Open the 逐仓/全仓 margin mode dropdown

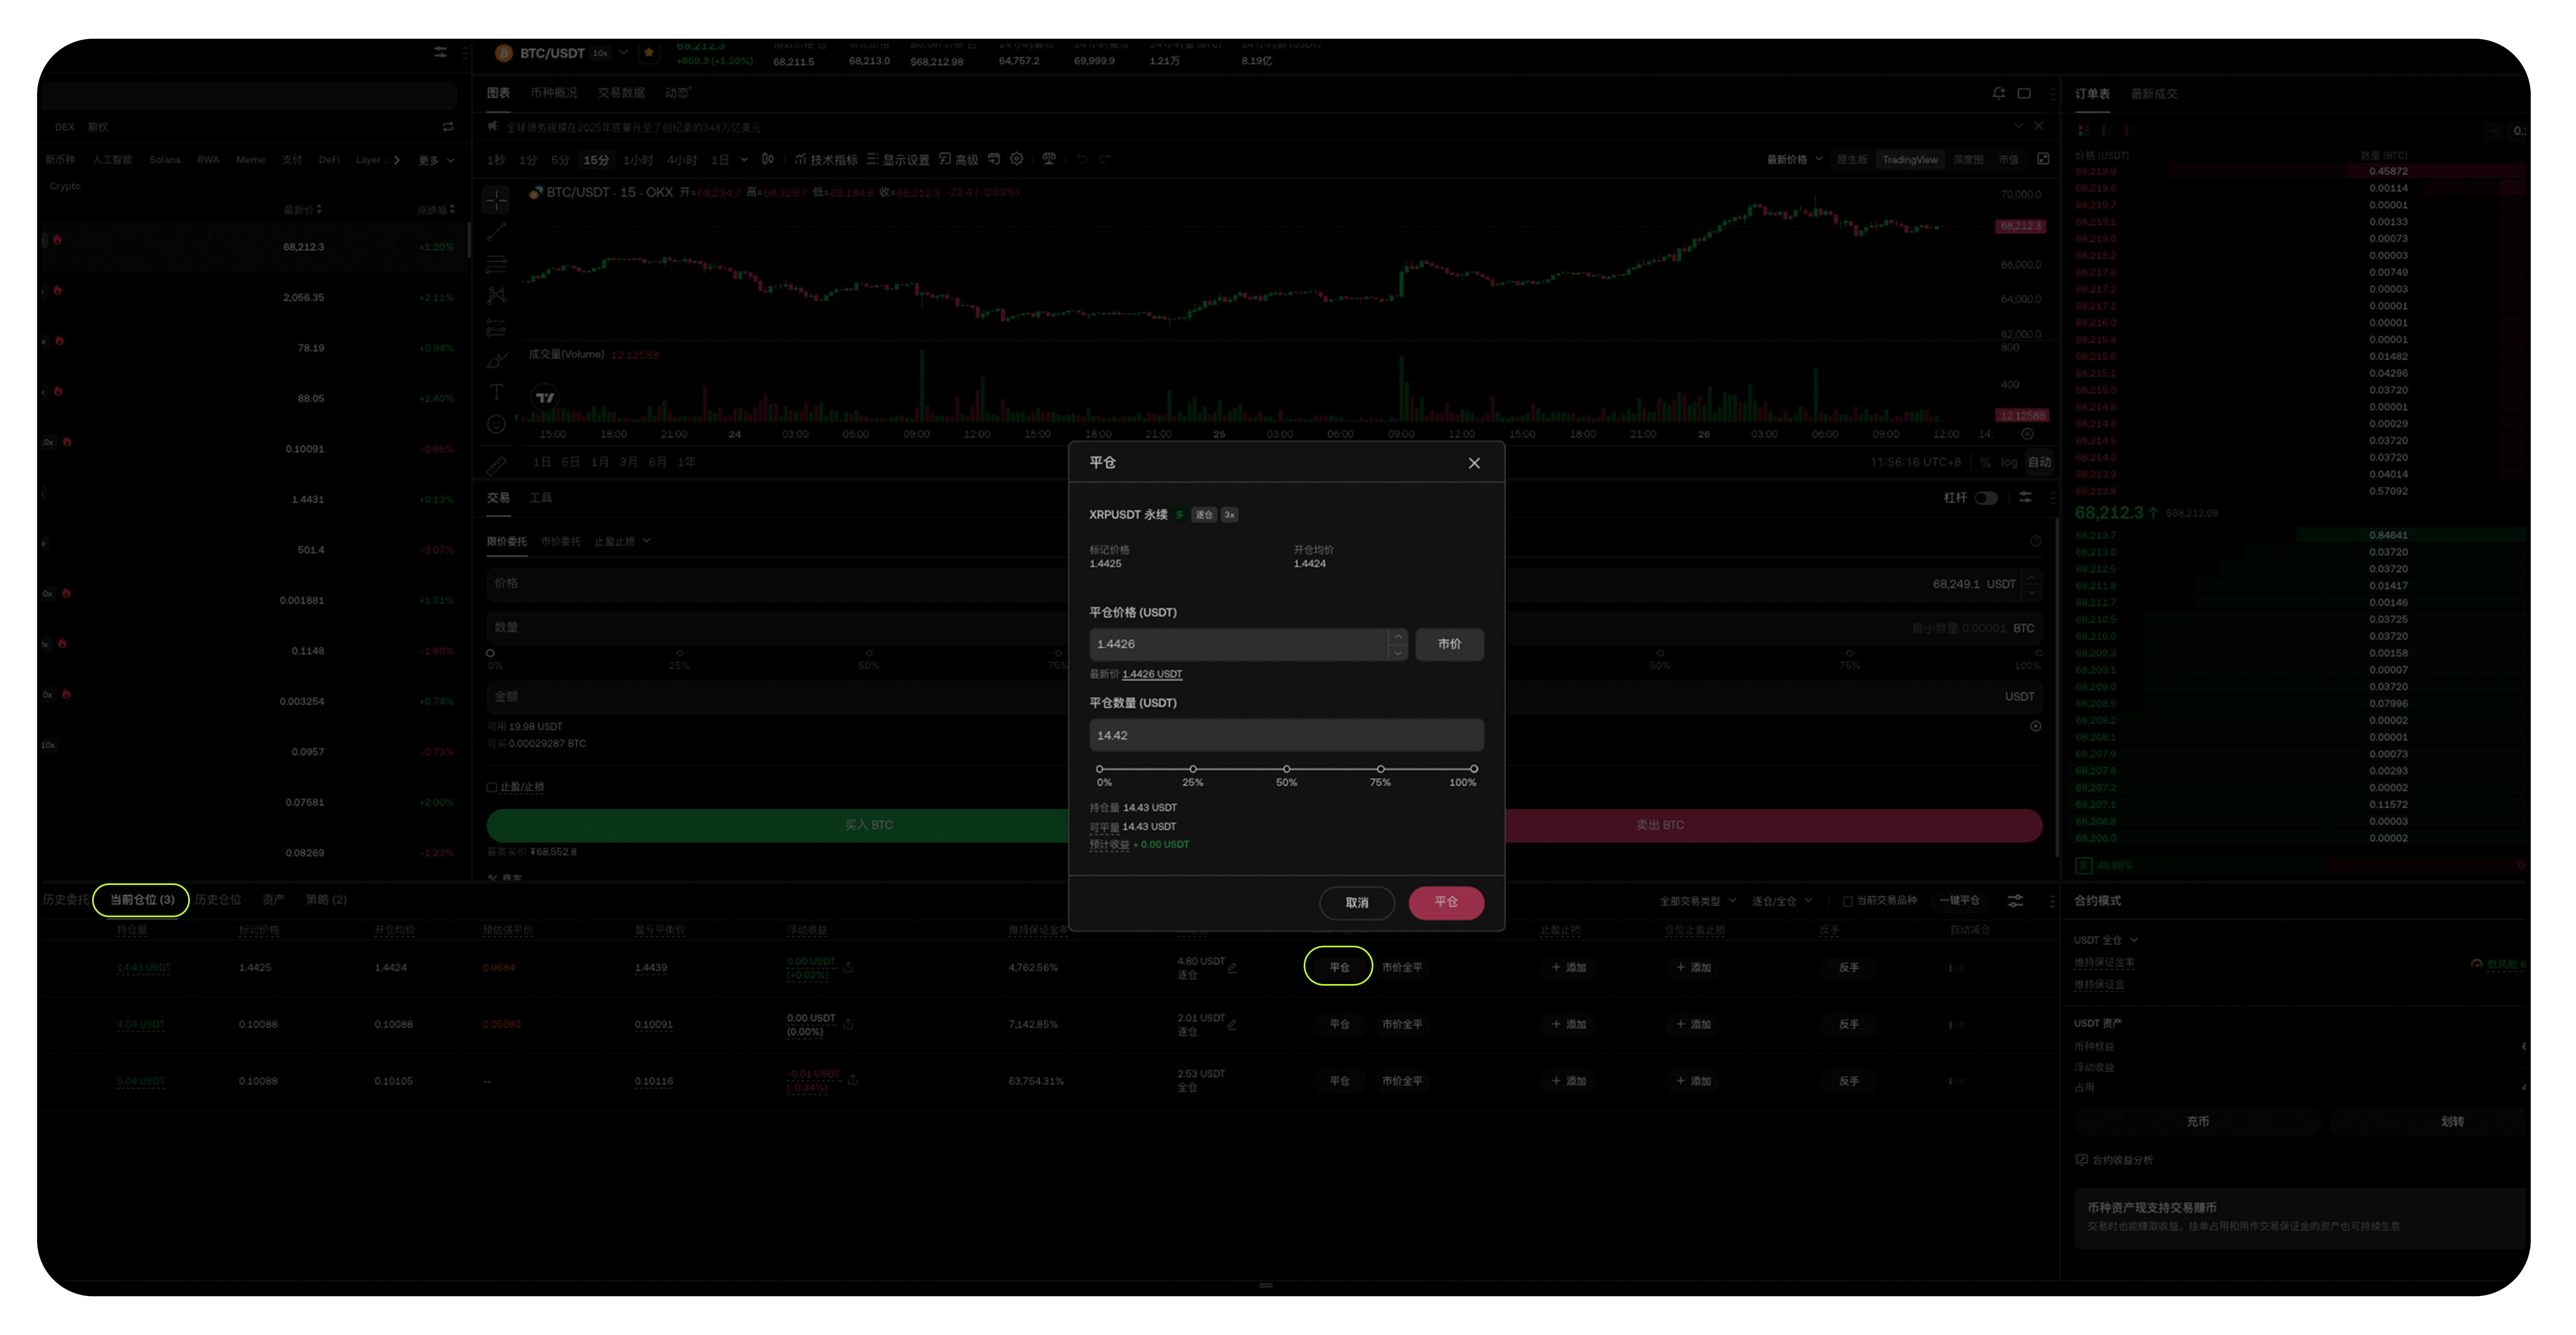pos(1782,901)
